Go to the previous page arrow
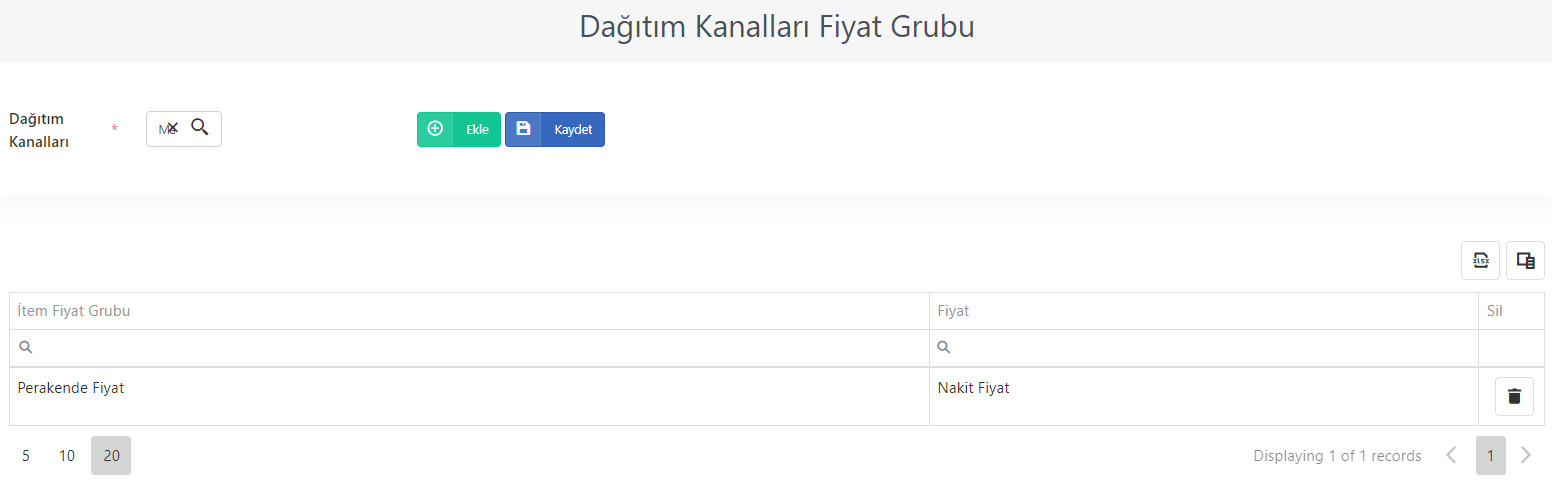This screenshot has width=1552, height=481. pos(1451,455)
